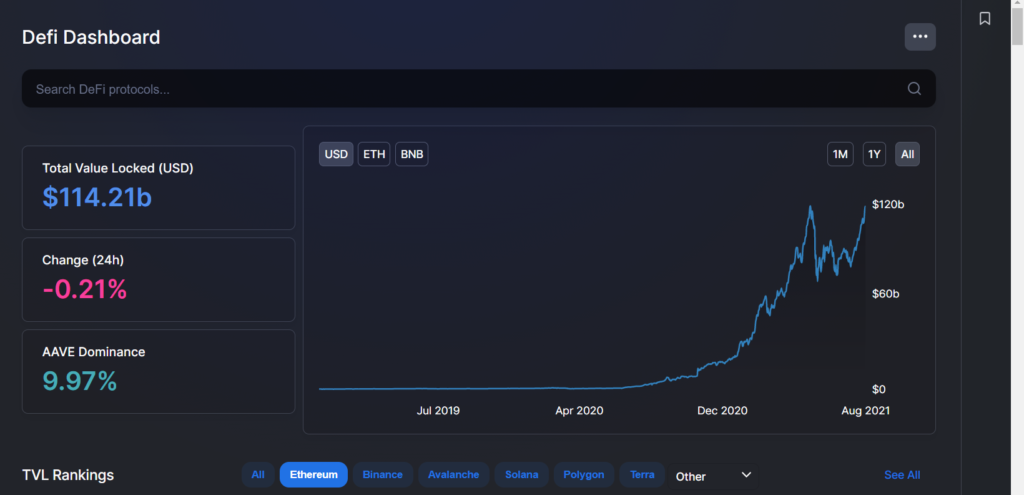Filter rankings by Terra
Screen dimensions: 1024x495
(x=642, y=475)
